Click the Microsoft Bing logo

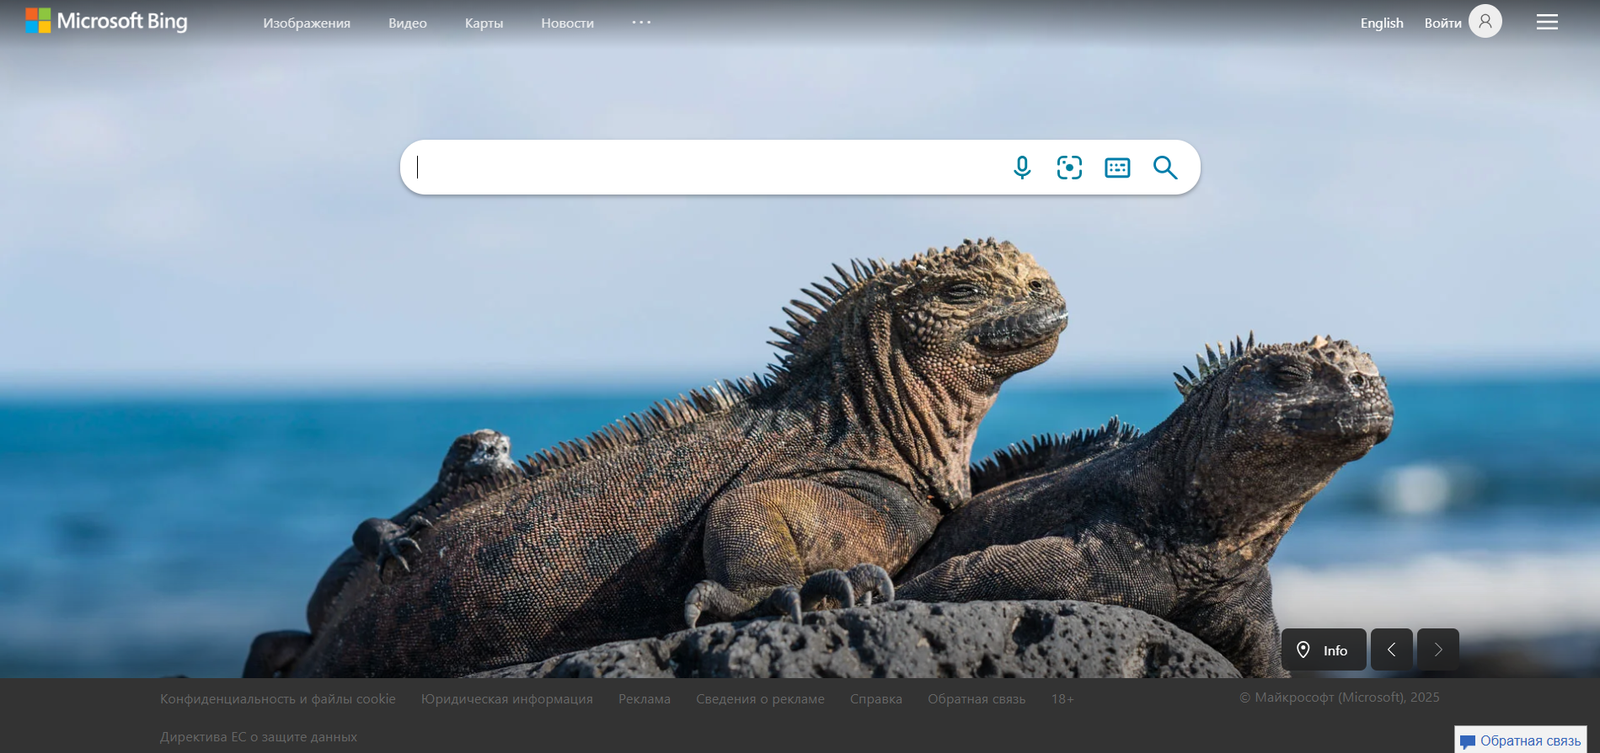[x=106, y=21]
